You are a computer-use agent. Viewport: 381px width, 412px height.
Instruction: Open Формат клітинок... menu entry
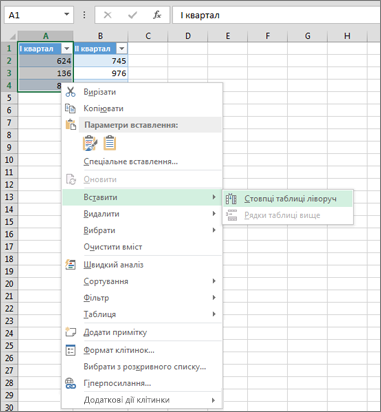pos(142,350)
